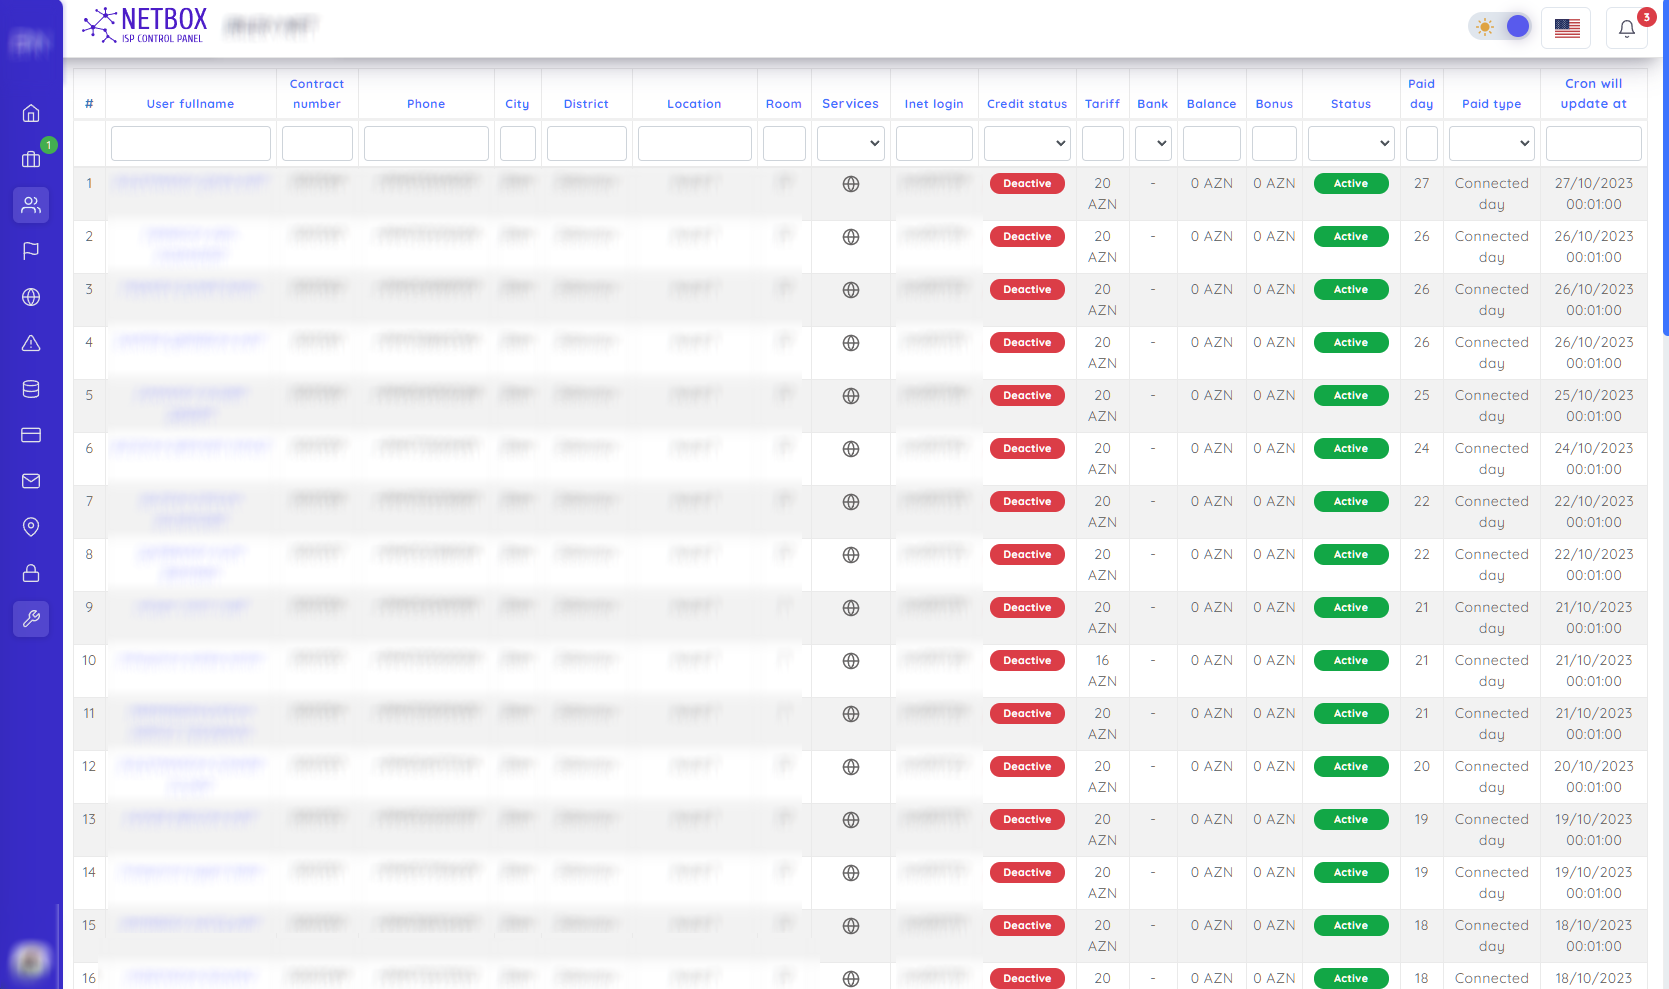Click the briefcase icon with green badge
Viewport: 1669px width, 989px height.
coord(31,159)
